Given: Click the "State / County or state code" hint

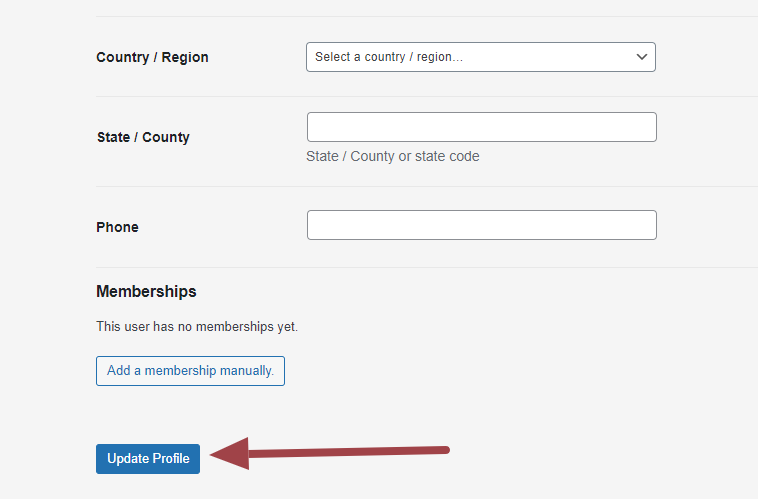Looking at the screenshot, I should click(x=393, y=156).
